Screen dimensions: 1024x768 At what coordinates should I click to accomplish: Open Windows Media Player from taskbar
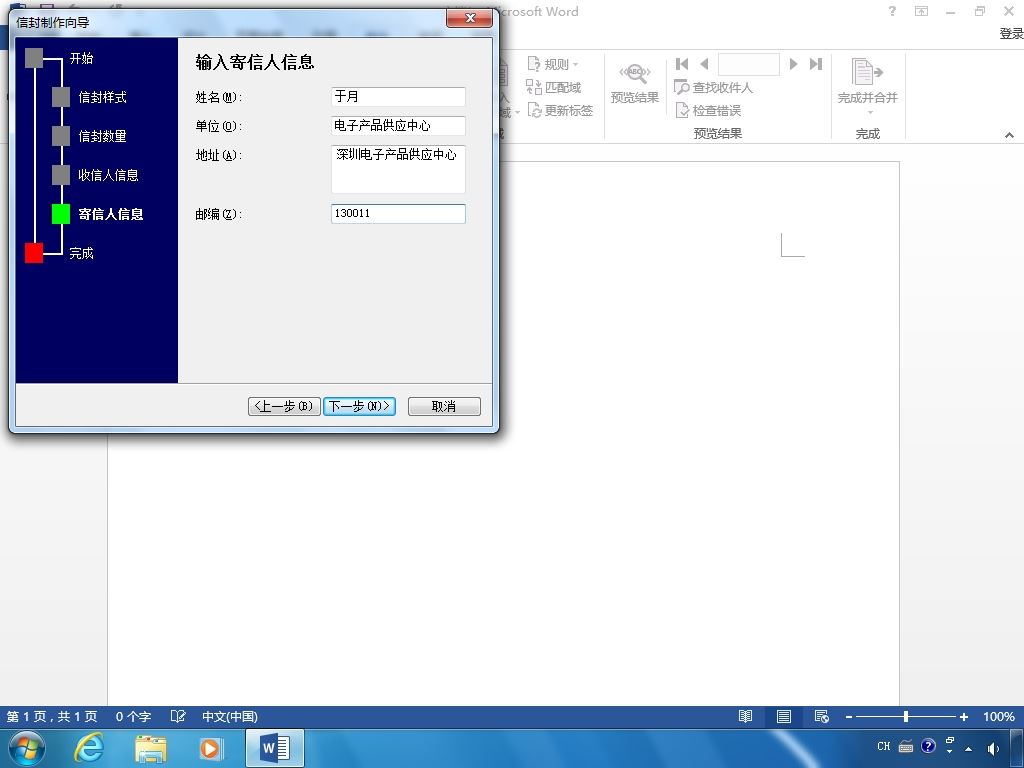click(211, 748)
